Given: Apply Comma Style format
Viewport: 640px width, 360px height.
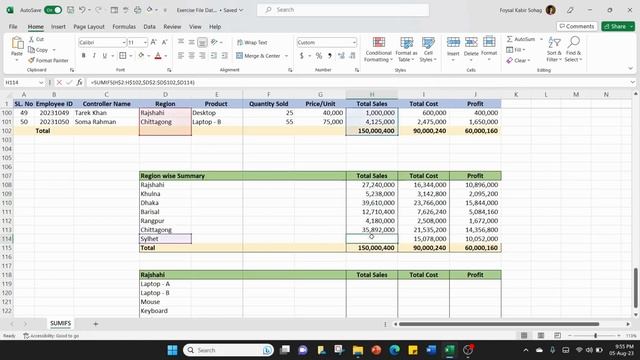Looking at the screenshot, I should pos(329,56).
